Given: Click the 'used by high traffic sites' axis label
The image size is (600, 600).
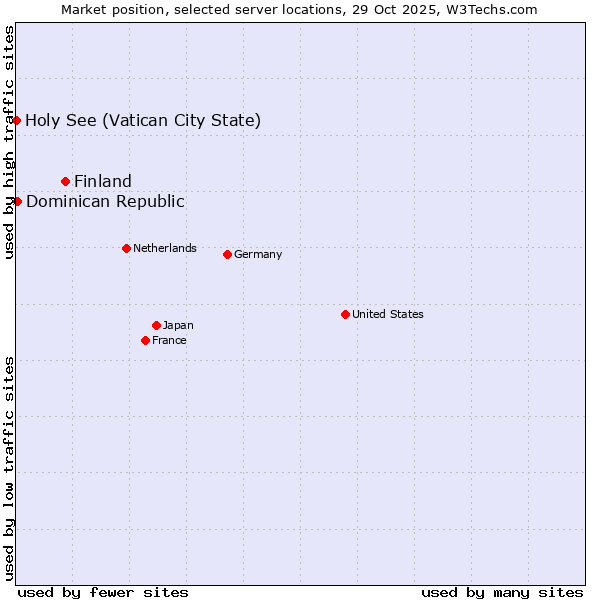Looking at the screenshot, I should (x=9, y=142).
